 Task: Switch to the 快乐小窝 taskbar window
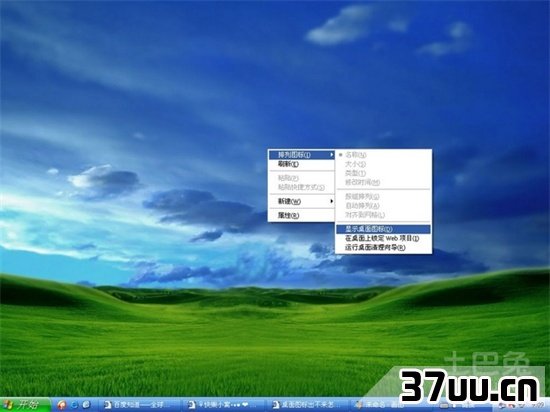coord(223,405)
